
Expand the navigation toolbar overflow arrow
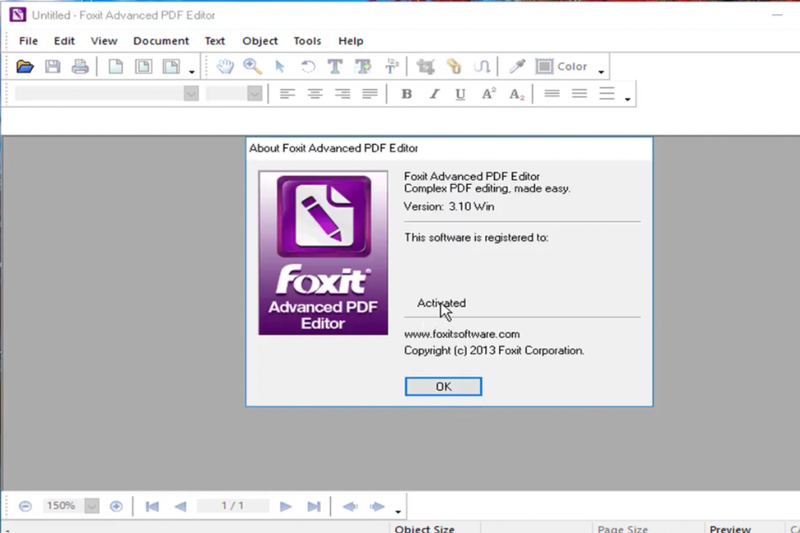(x=398, y=511)
